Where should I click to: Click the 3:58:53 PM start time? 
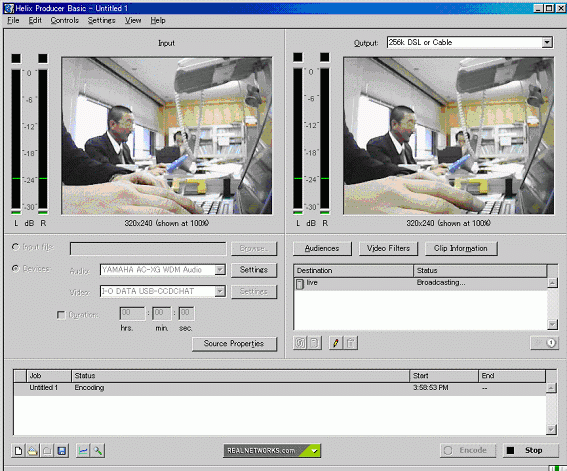point(431,387)
